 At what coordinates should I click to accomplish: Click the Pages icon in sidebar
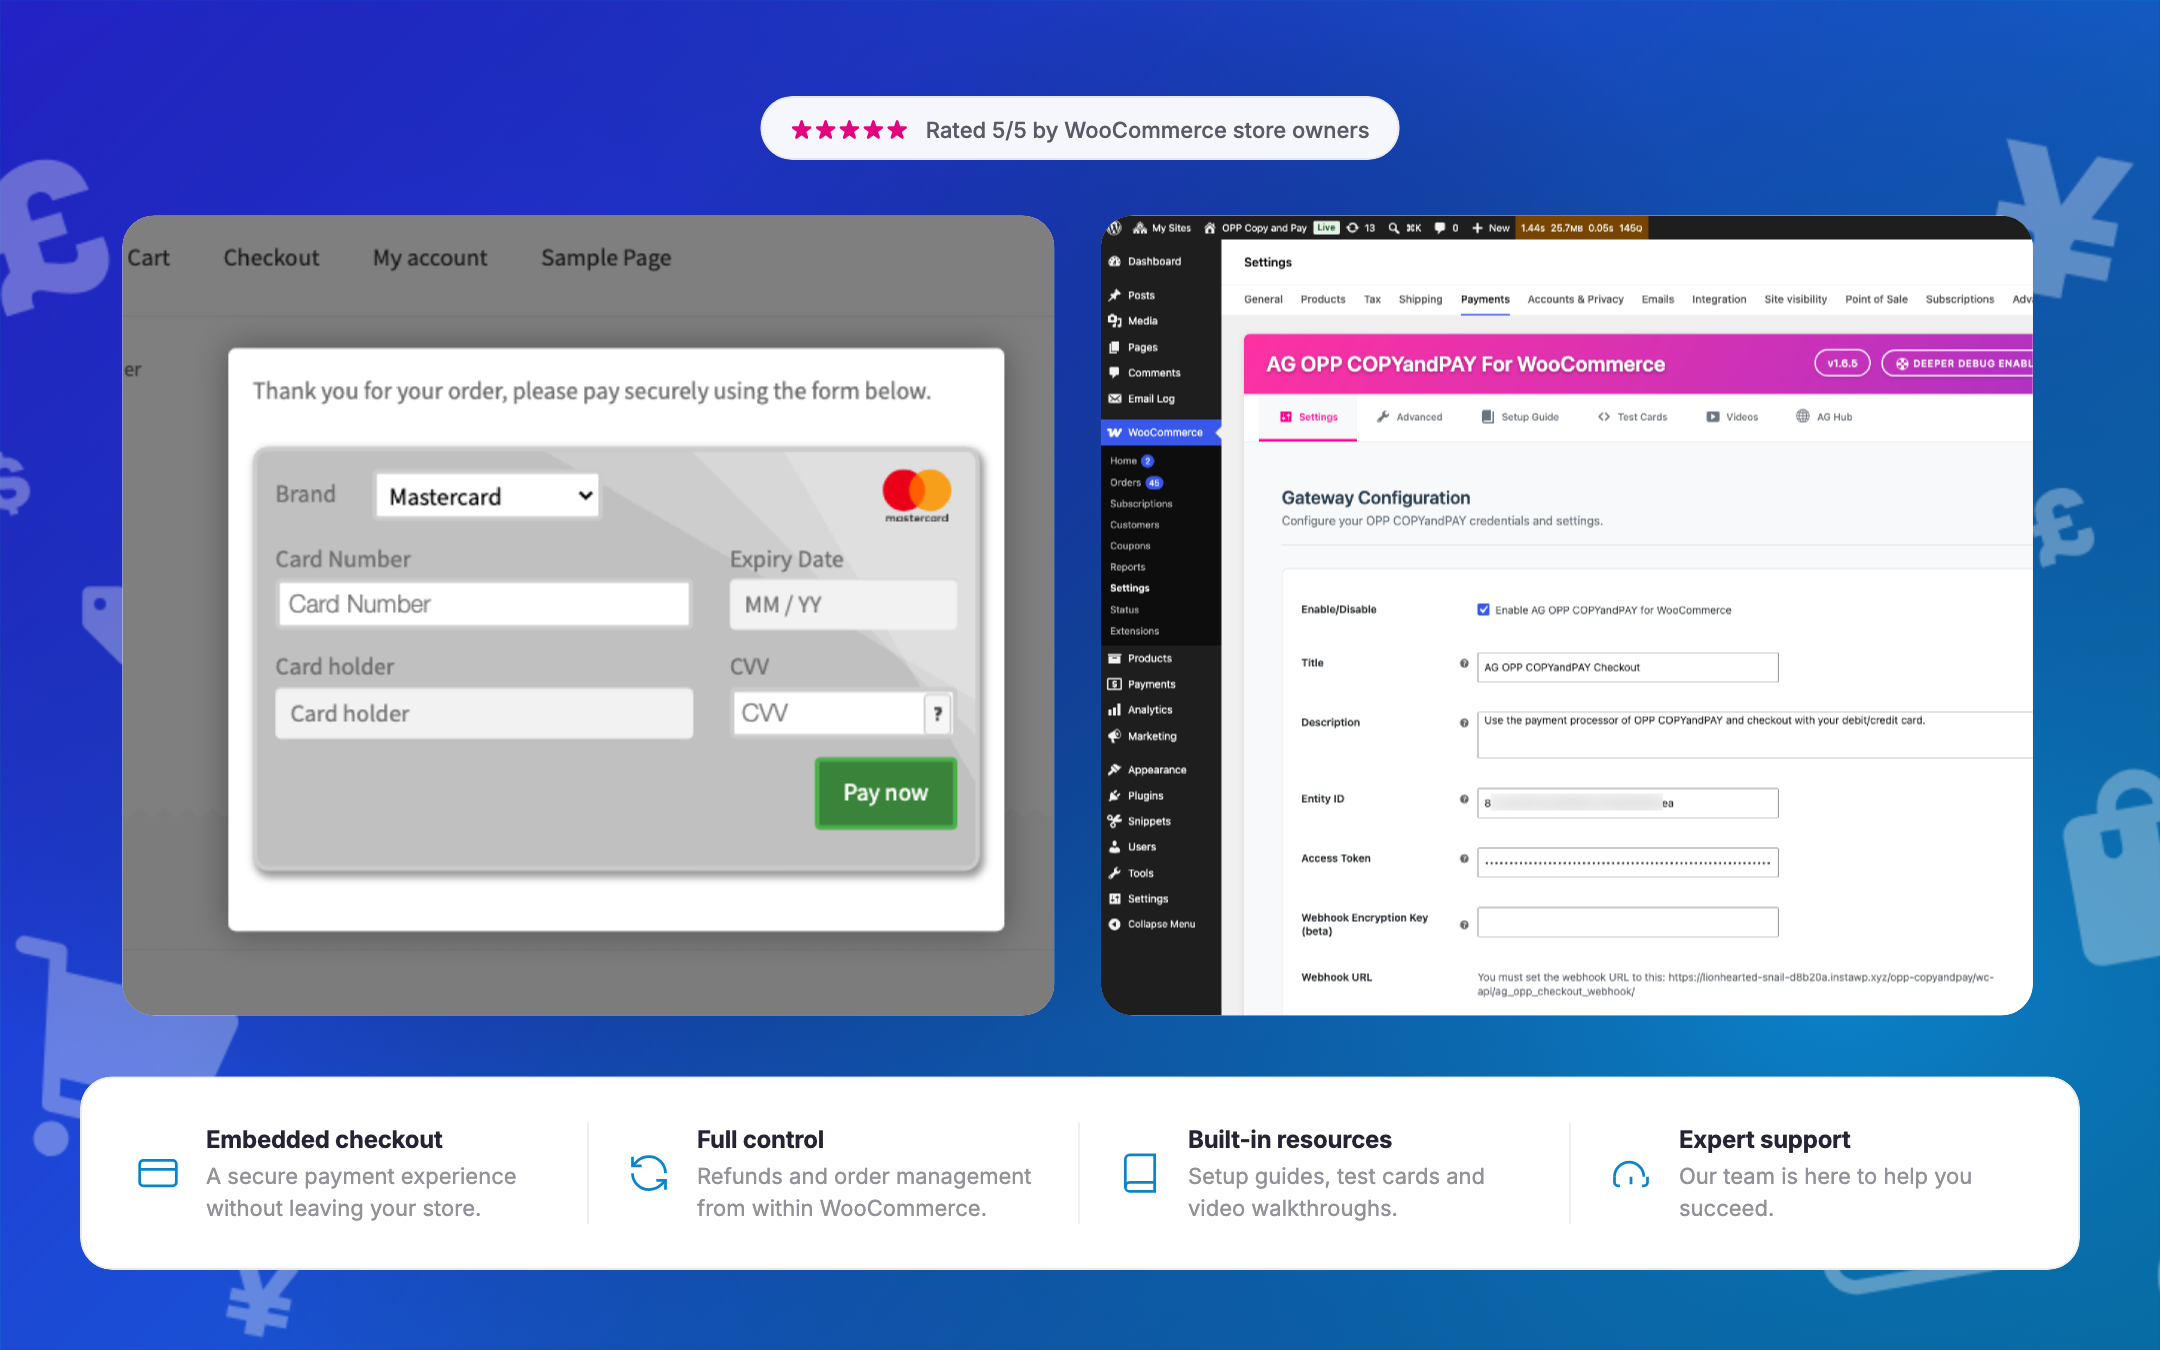[x=1115, y=347]
